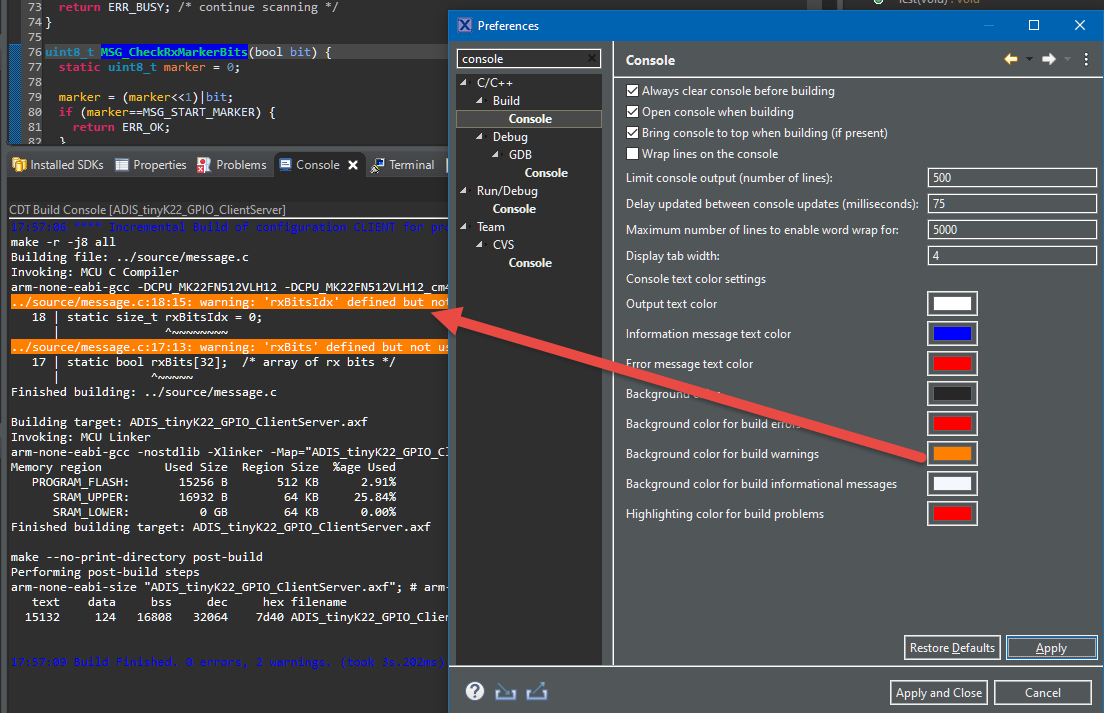
Task: Collapse the Debug tree node
Action: pyautogui.click(x=480, y=137)
